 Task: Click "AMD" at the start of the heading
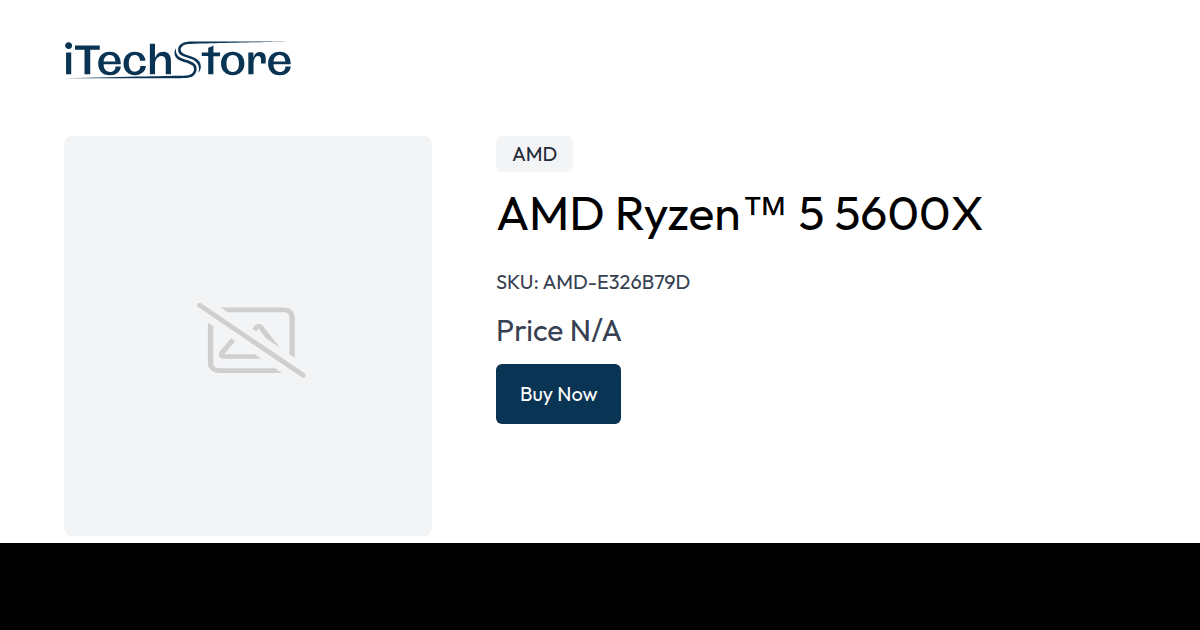click(549, 215)
